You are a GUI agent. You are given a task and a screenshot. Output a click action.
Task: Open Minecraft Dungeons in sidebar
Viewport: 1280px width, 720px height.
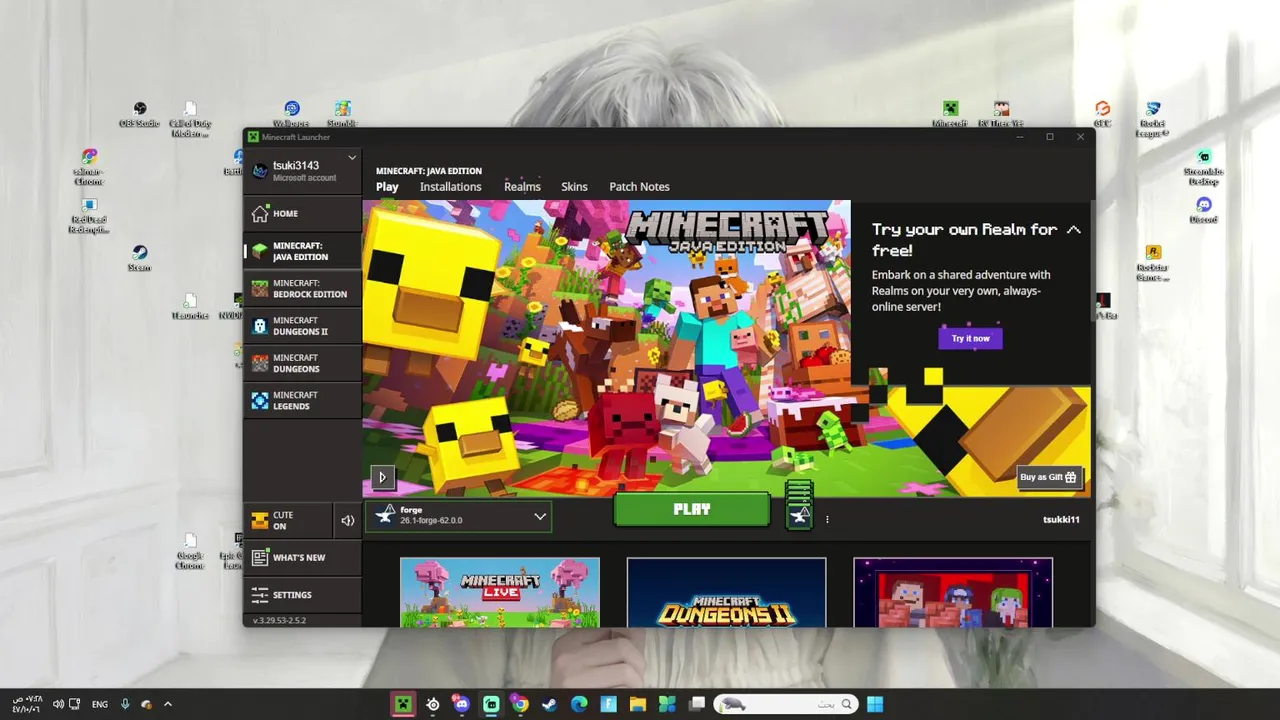302,363
